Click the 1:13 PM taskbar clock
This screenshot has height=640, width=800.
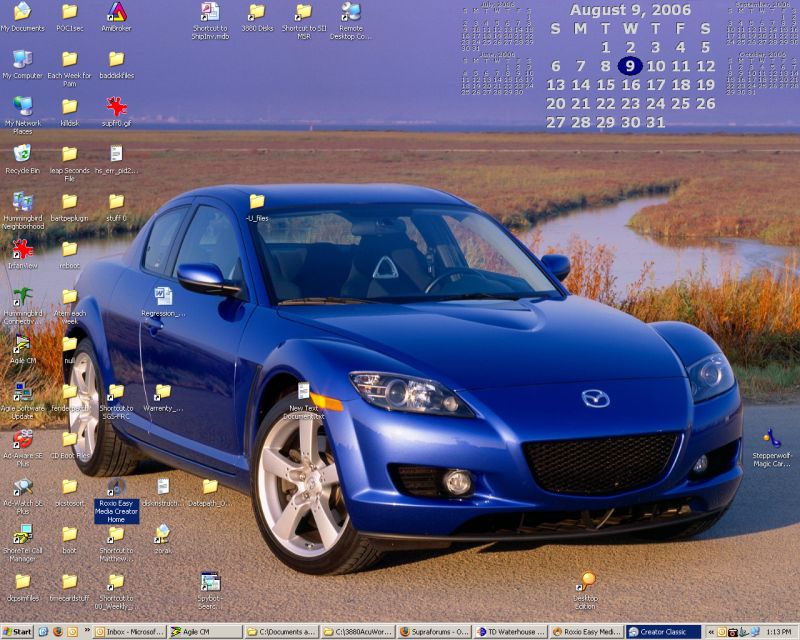coord(778,632)
